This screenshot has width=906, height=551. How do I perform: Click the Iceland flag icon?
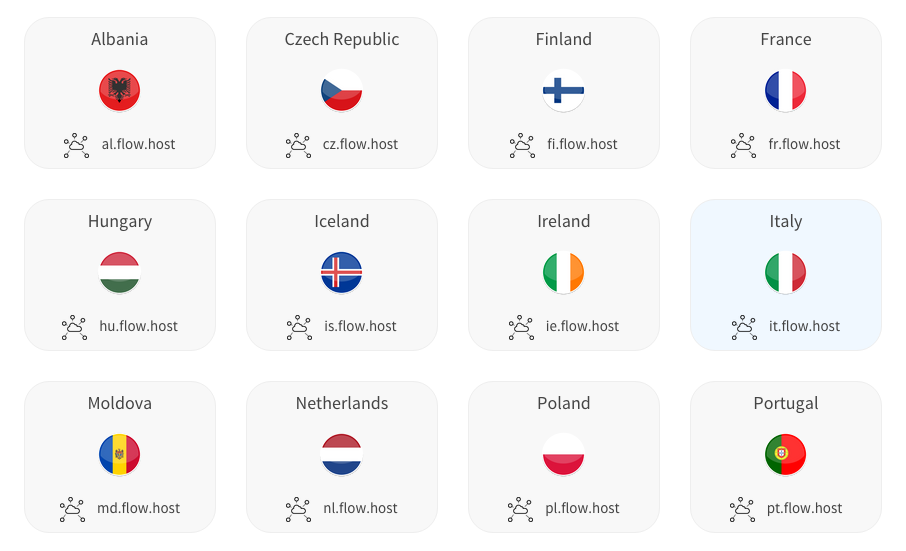tap(342, 273)
